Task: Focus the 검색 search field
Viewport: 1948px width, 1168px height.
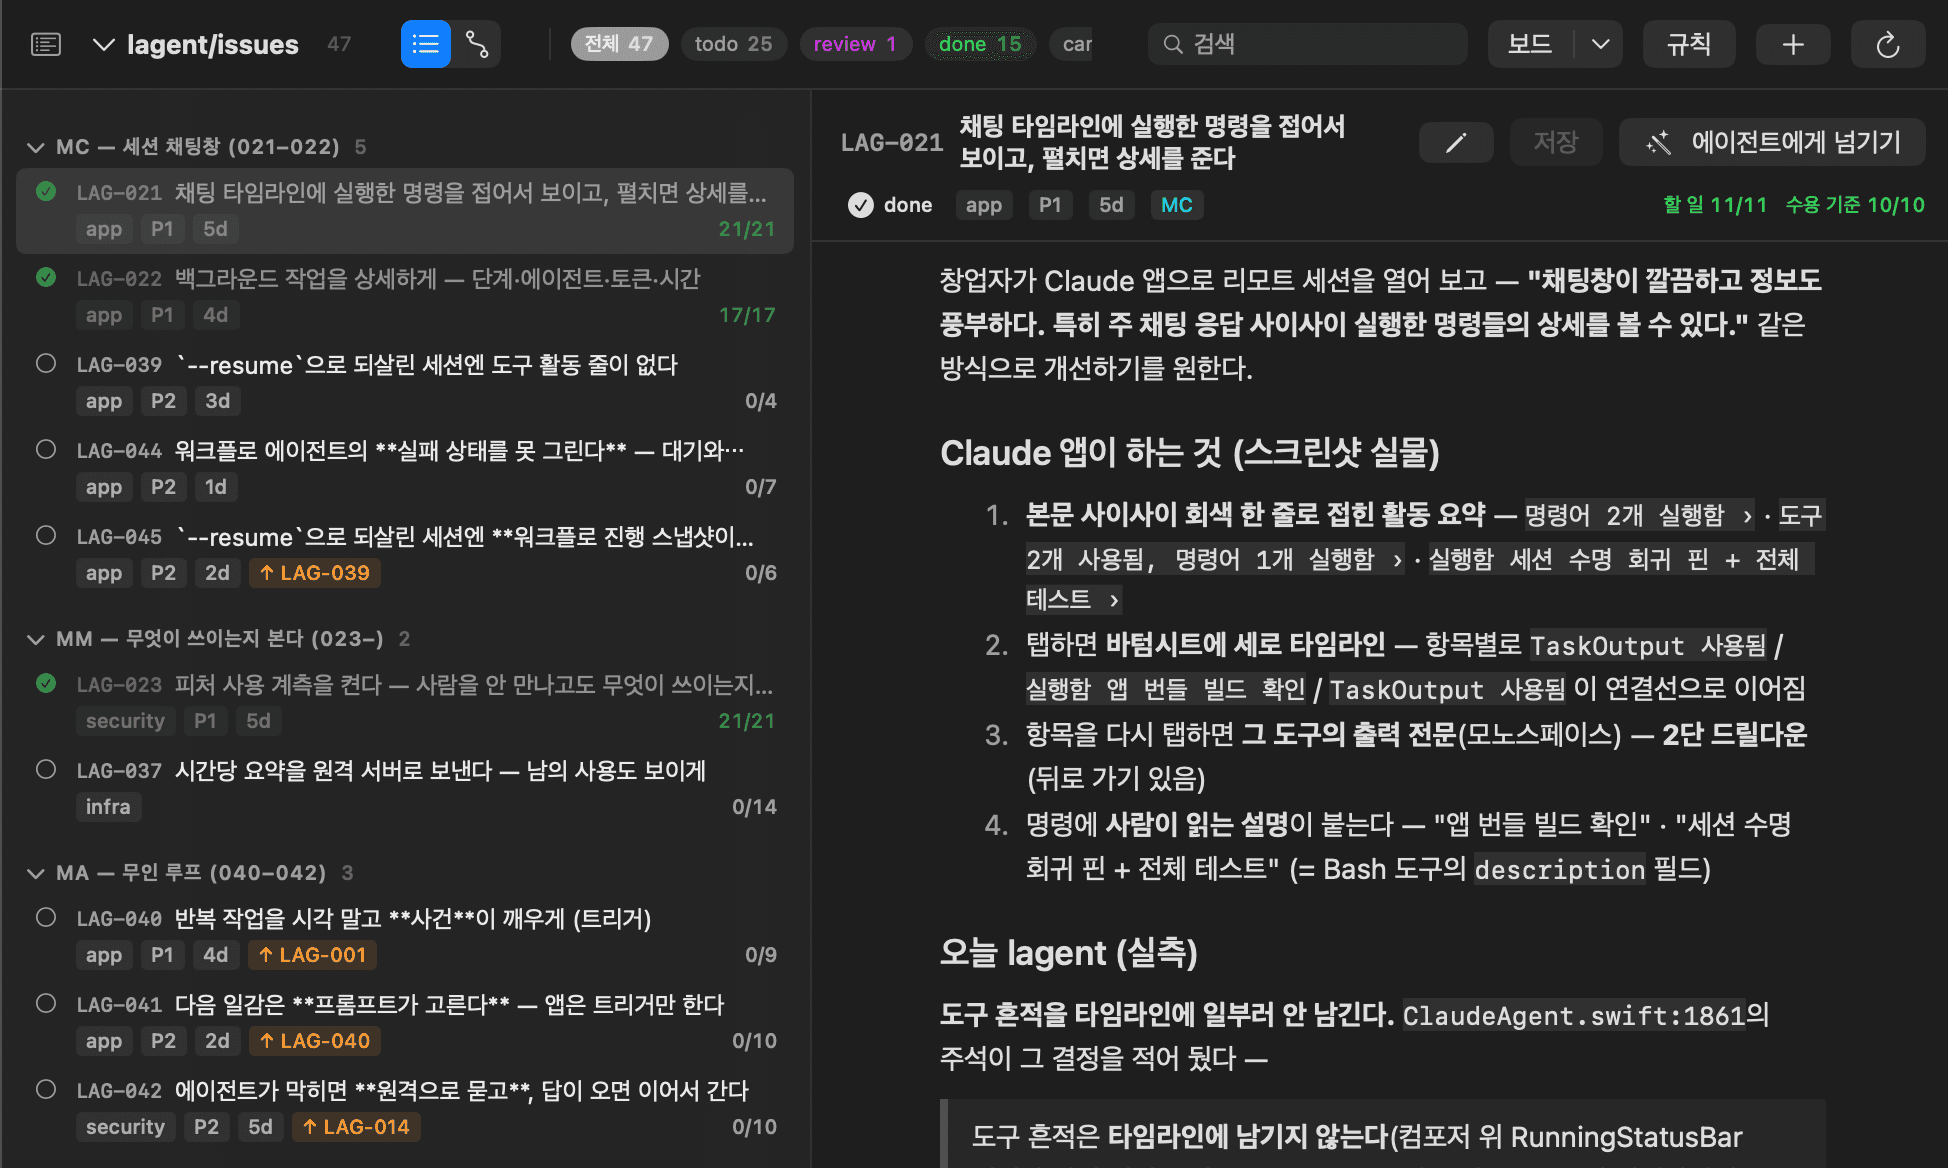Action: point(1308,44)
